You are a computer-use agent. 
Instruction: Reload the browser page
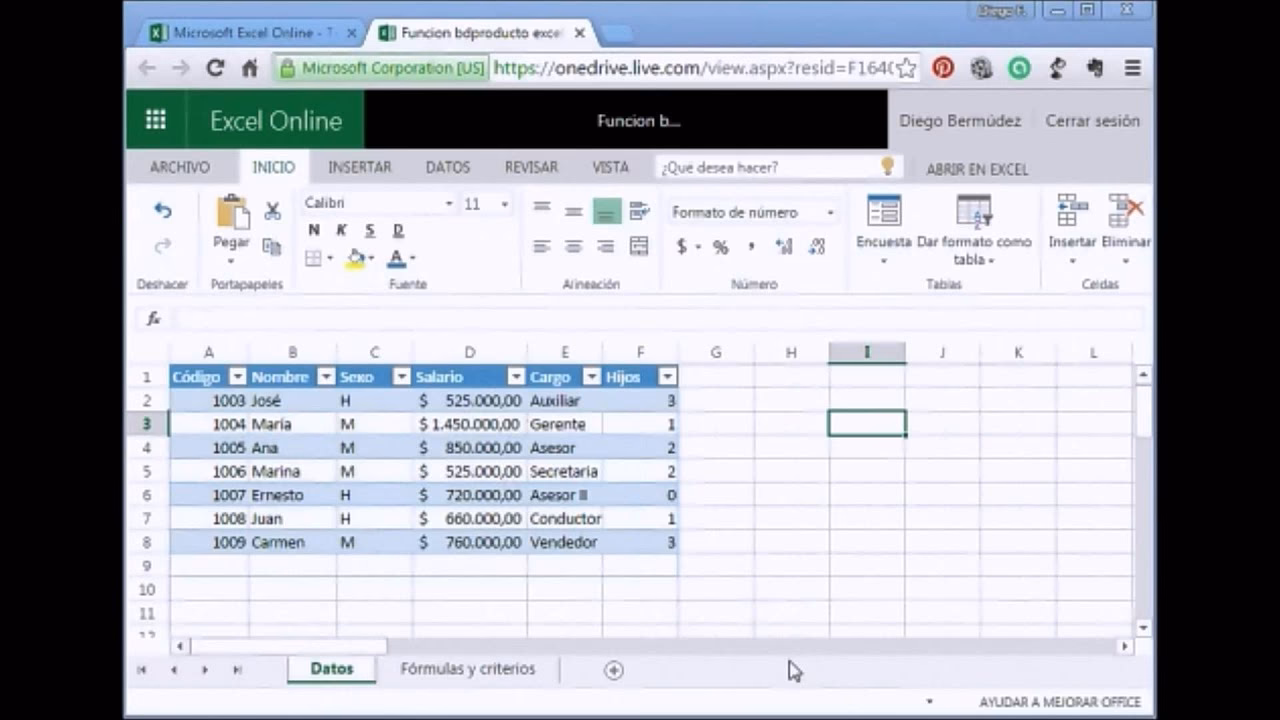[215, 68]
